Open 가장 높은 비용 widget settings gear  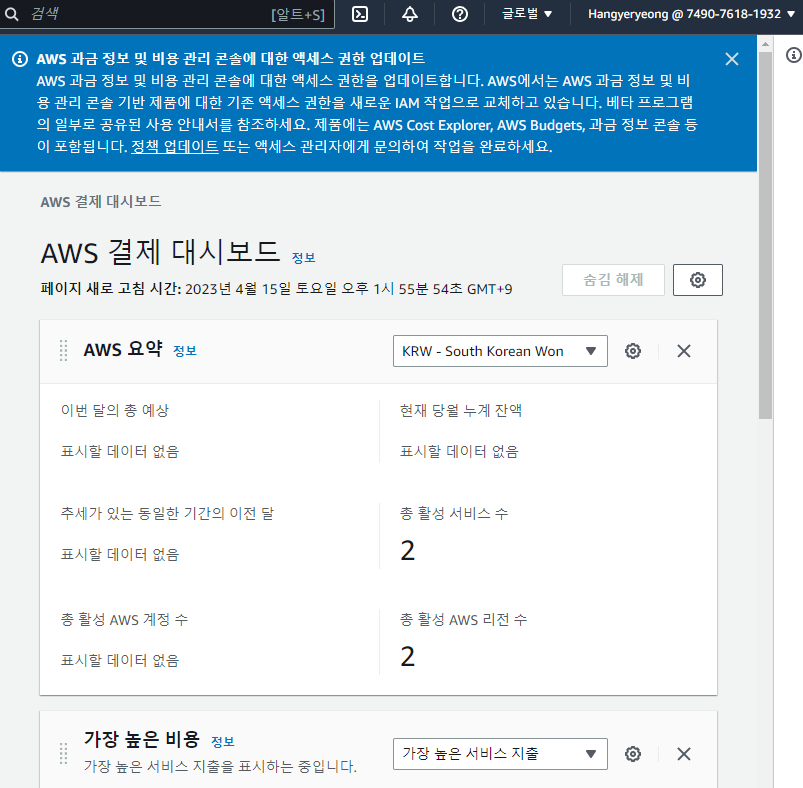[632, 754]
